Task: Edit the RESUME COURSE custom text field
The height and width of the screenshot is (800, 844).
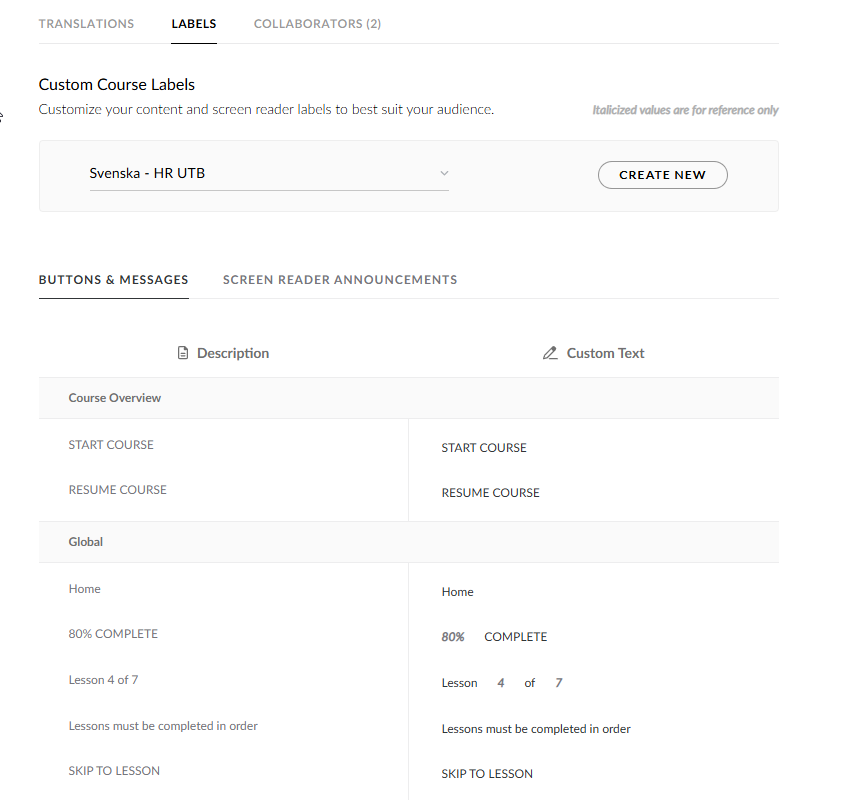Action: point(490,493)
